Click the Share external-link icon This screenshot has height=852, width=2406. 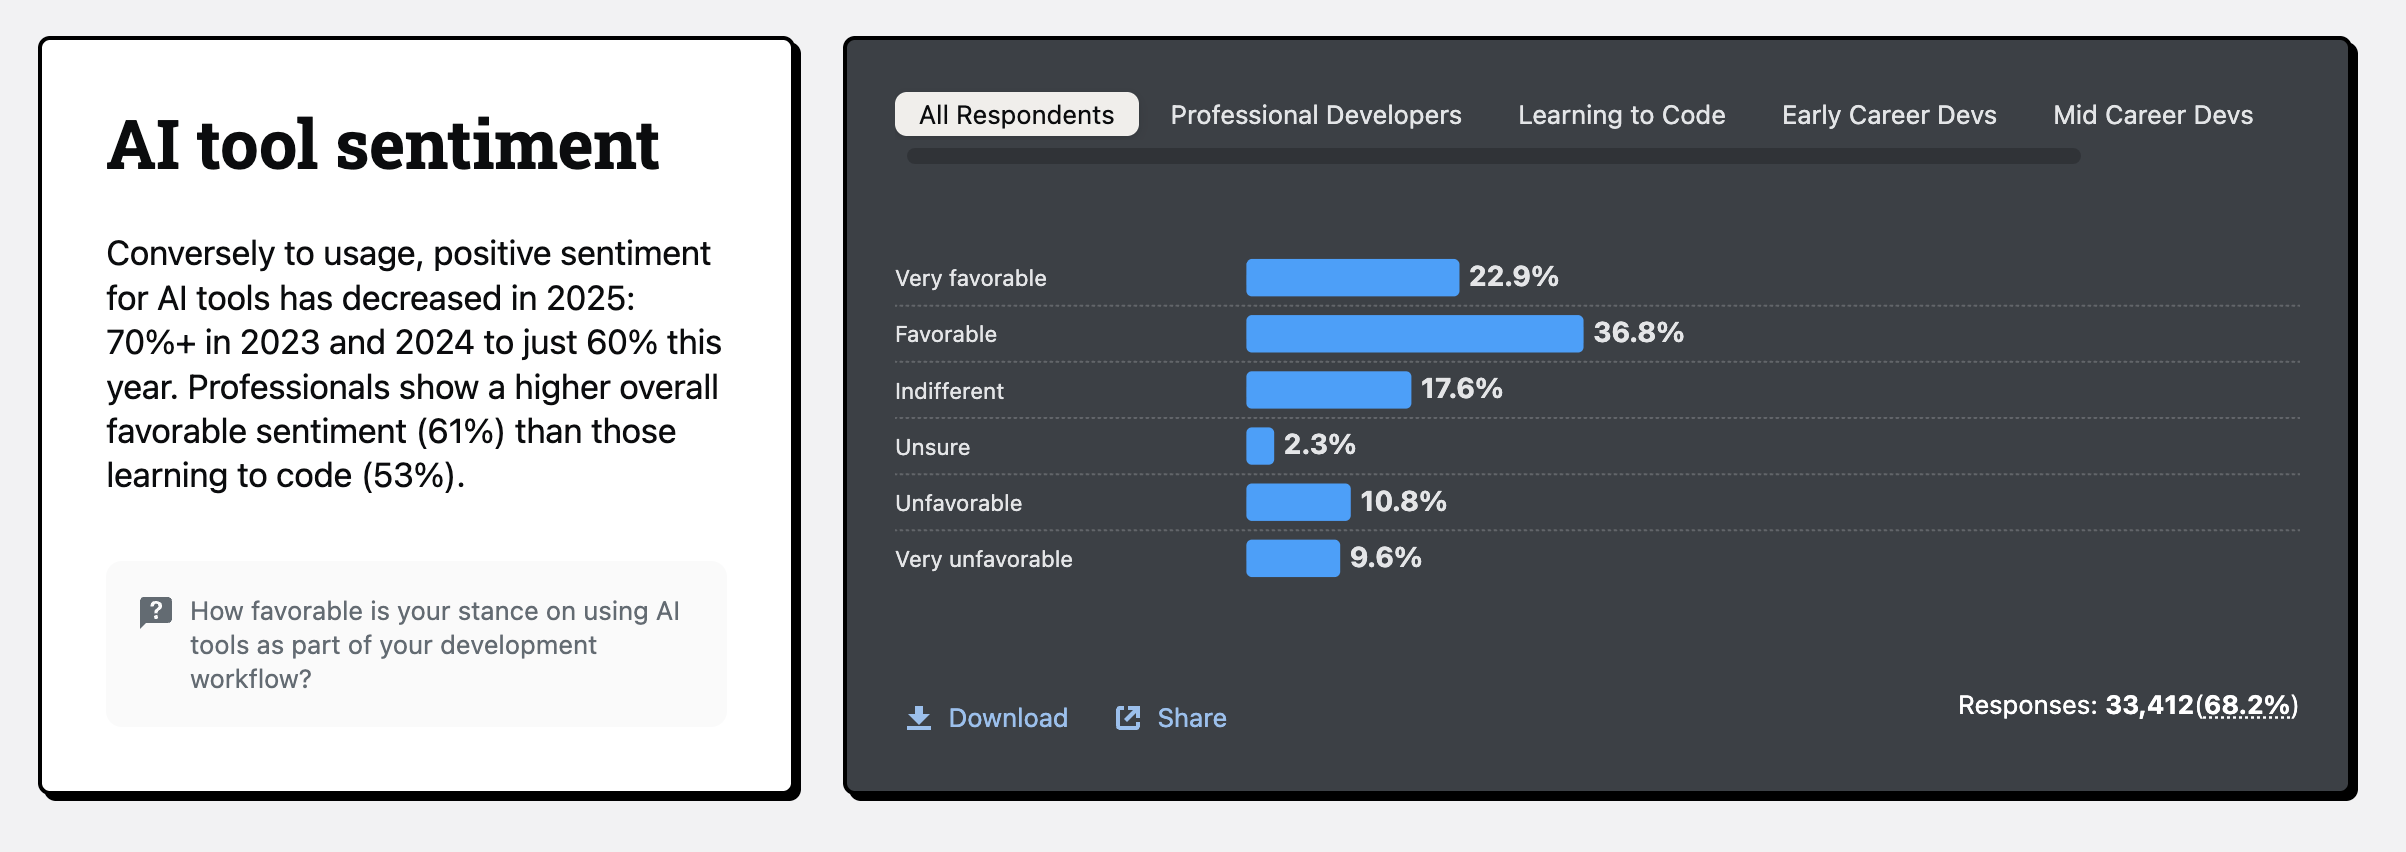(1128, 718)
